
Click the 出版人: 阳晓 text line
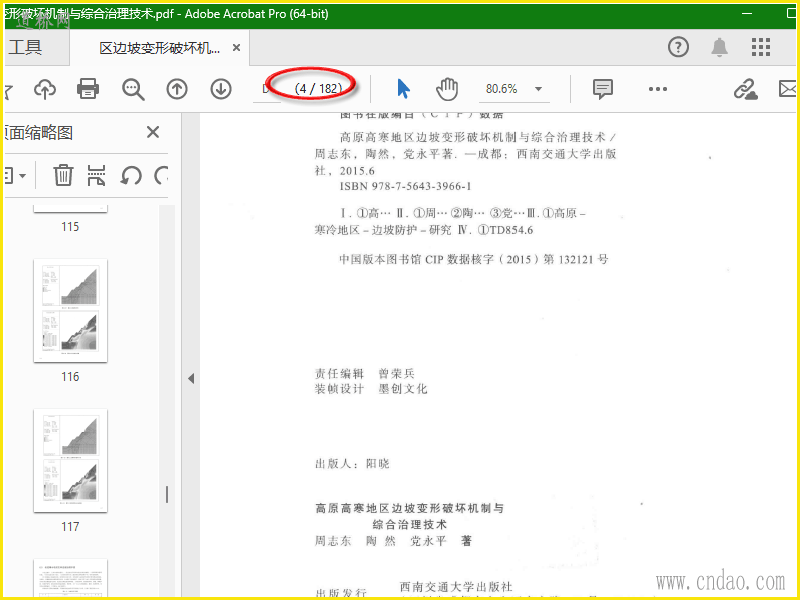tap(352, 464)
